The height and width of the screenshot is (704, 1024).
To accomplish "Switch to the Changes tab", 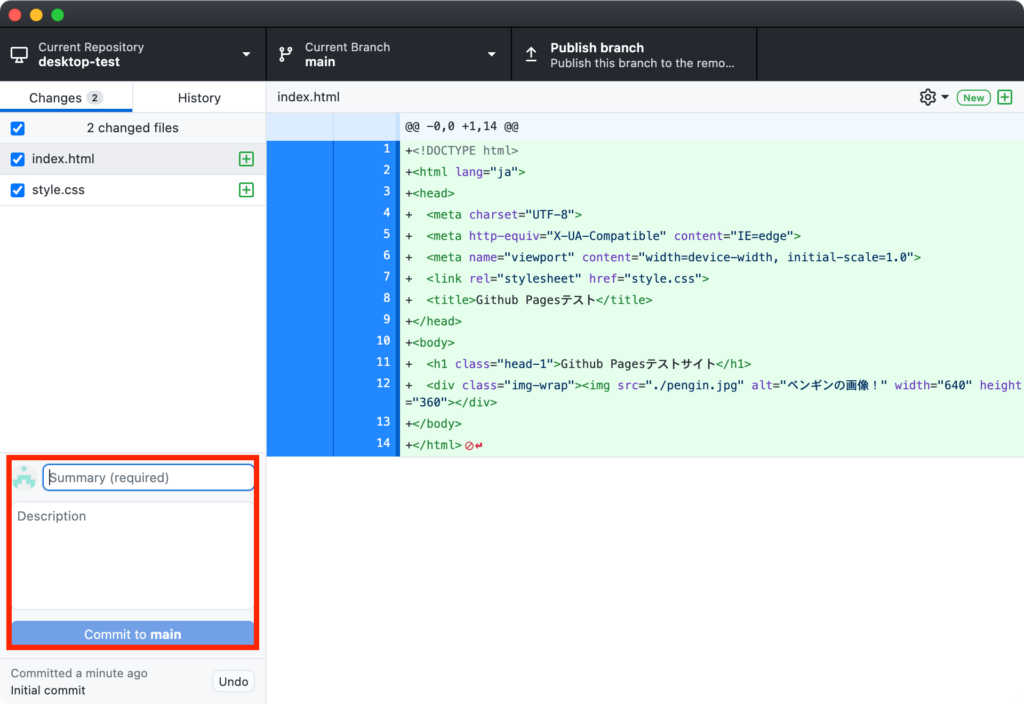I will point(66,97).
